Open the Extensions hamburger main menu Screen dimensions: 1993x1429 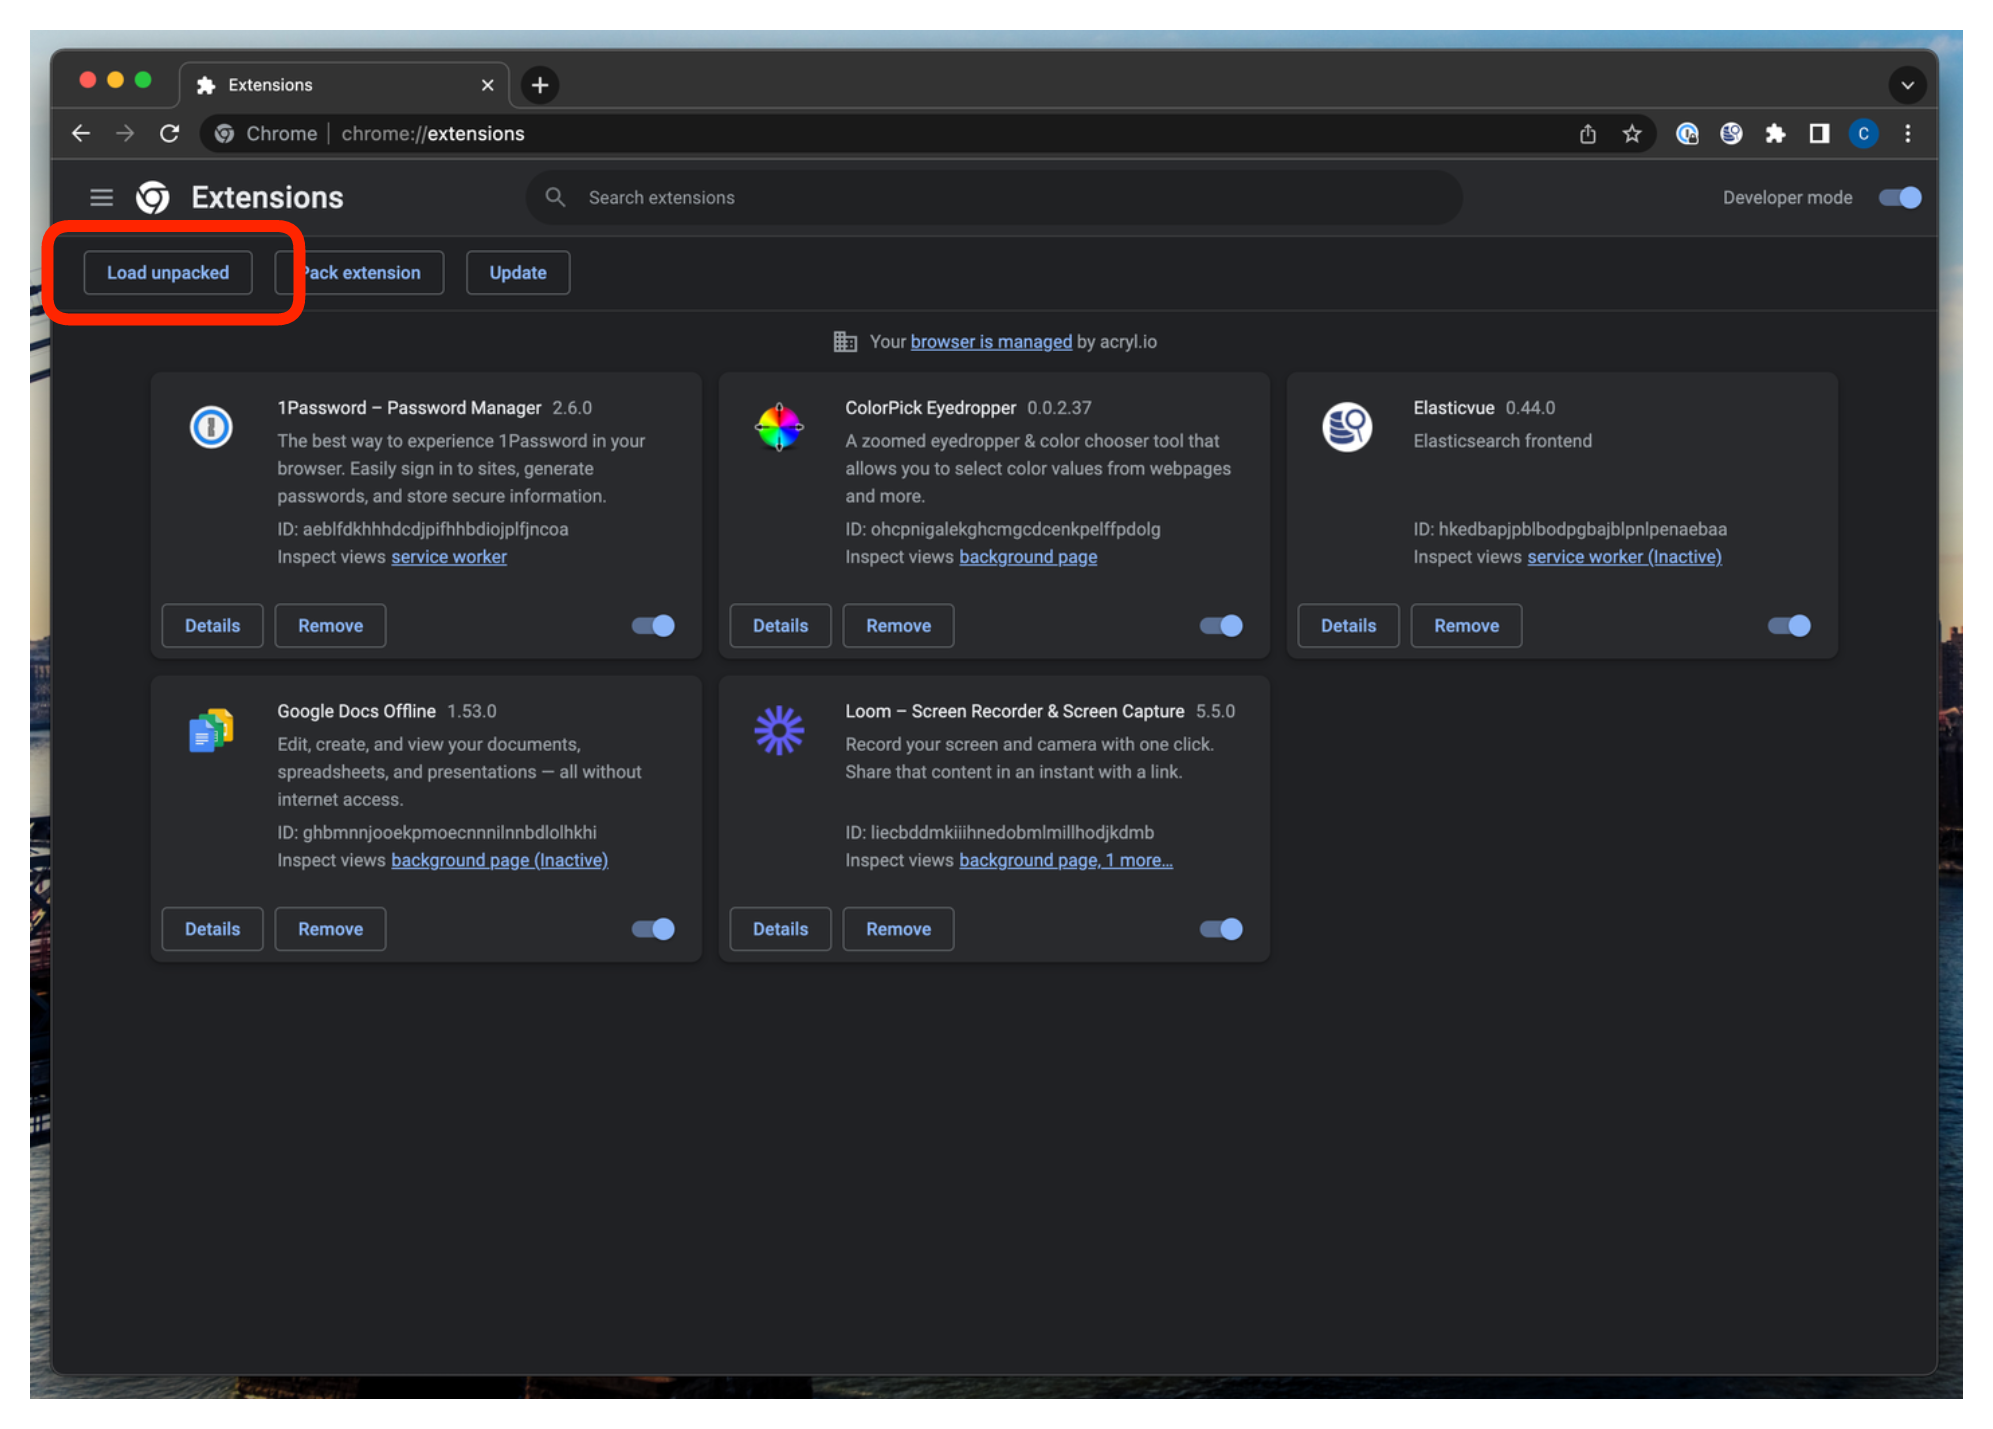[x=101, y=197]
